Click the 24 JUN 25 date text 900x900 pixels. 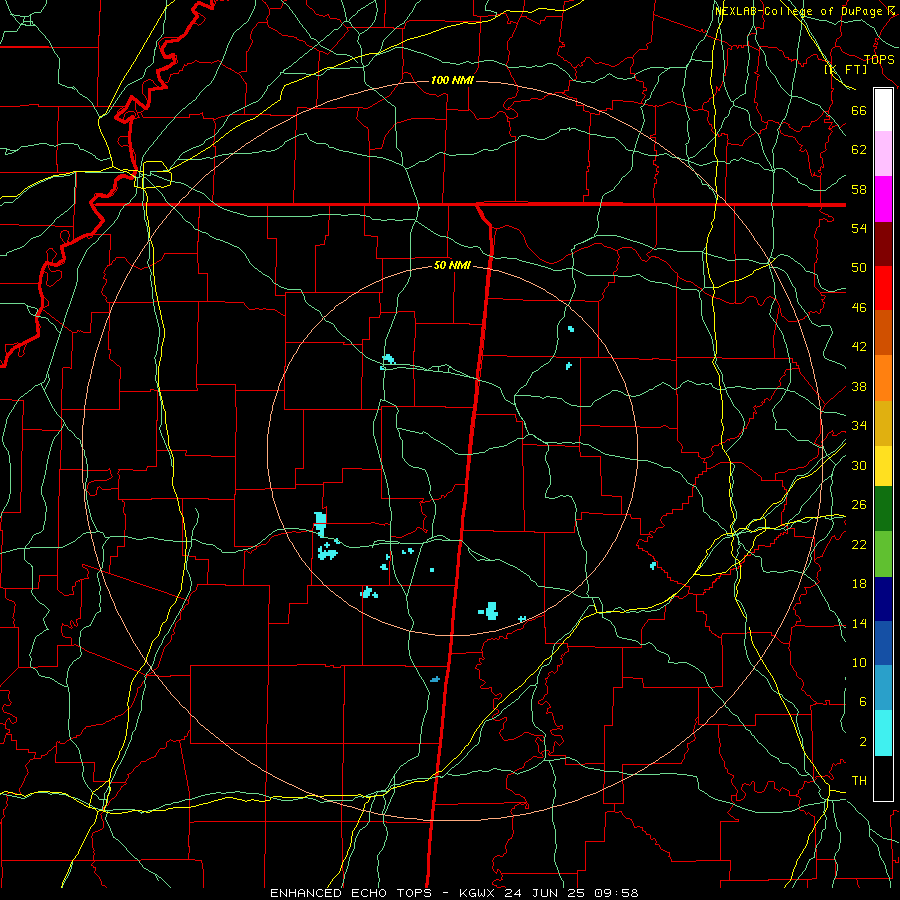(x=546, y=893)
